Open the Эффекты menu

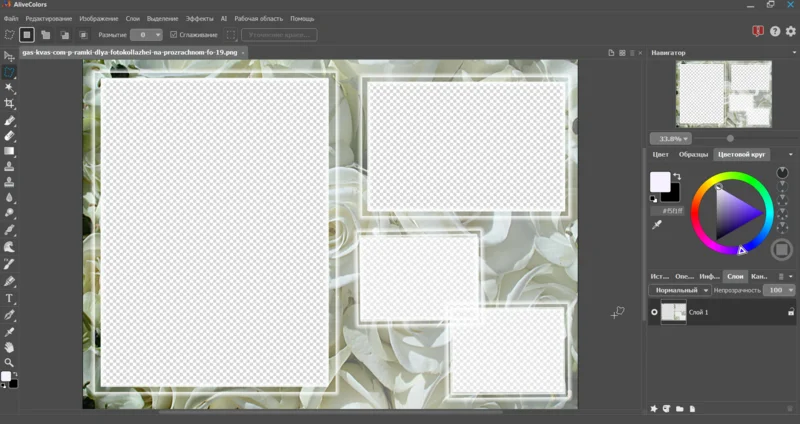click(200, 18)
